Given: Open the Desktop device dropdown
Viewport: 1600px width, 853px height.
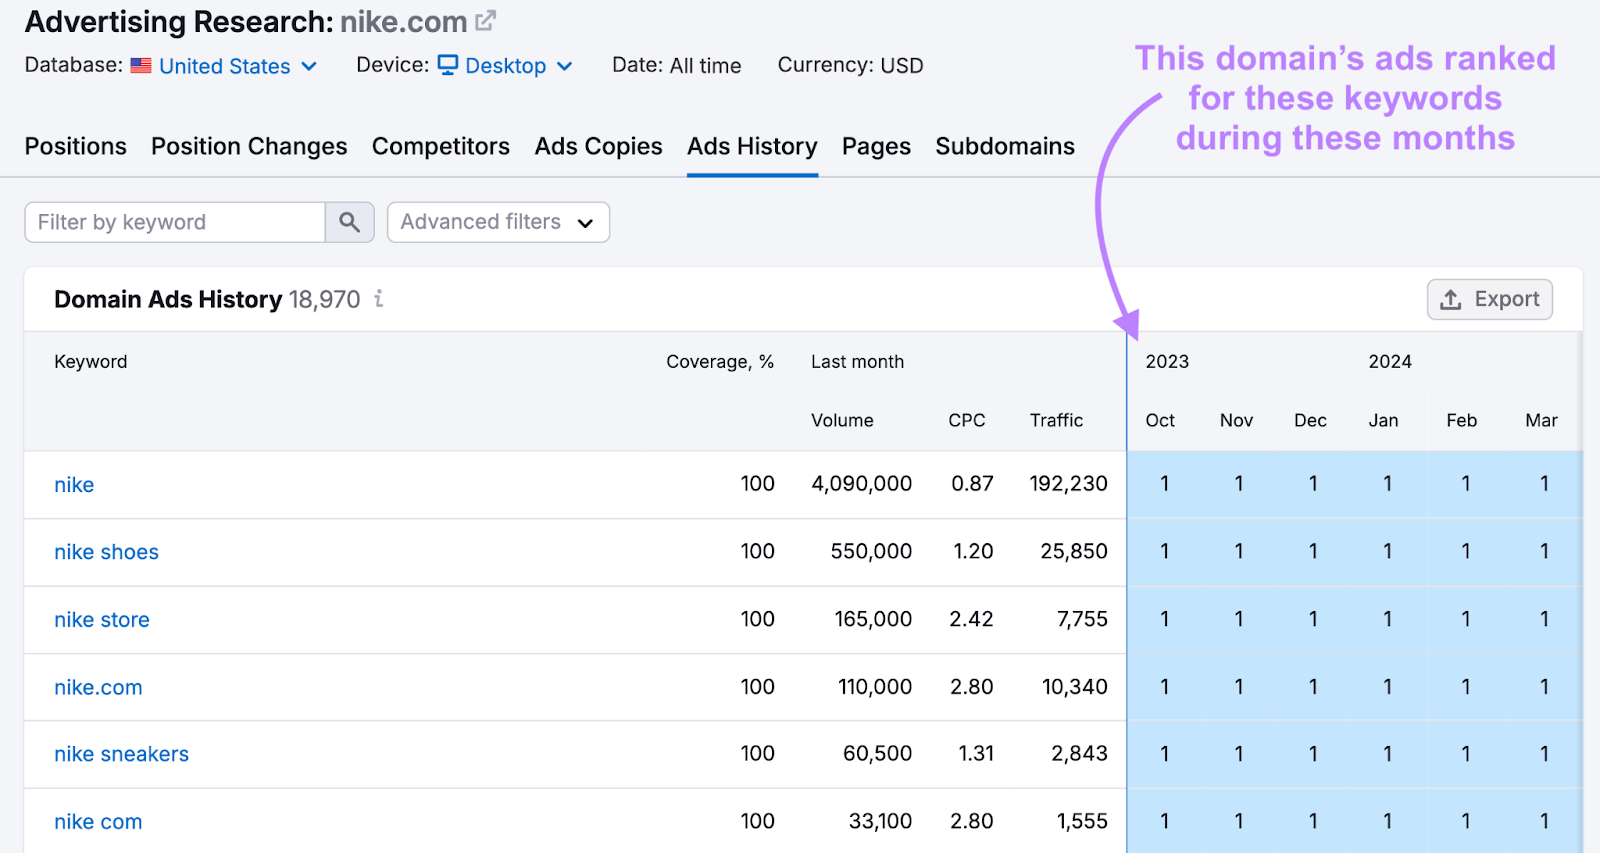Looking at the screenshot, I should pyautogui.click(x=518, y=66).
